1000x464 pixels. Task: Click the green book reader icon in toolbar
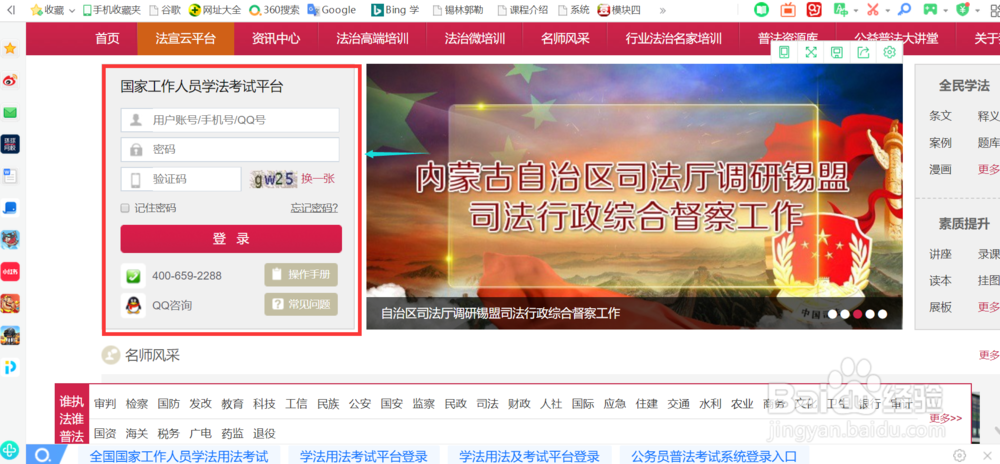coord(761,10)
